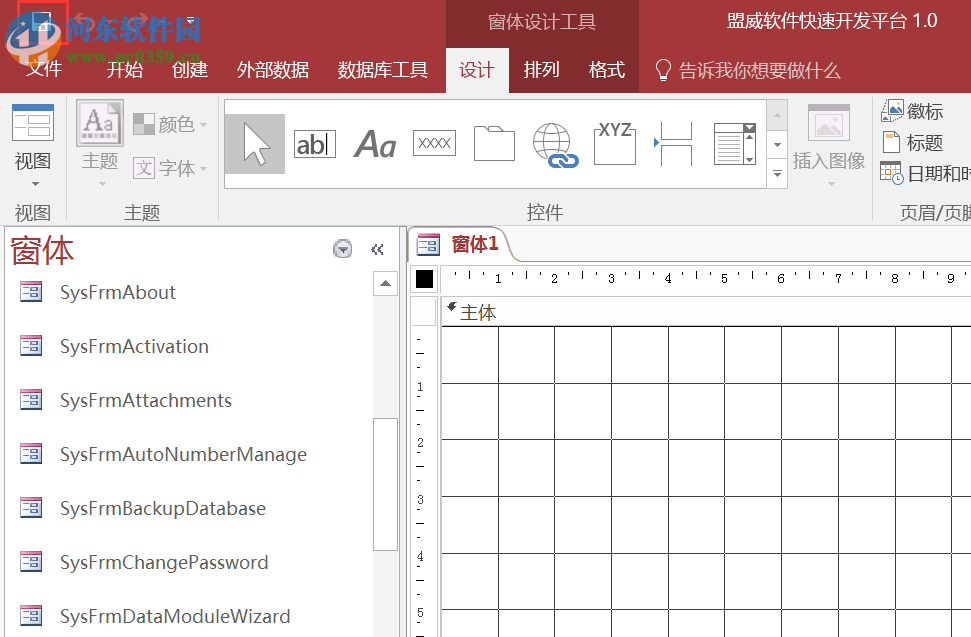The width and height of the screenshot is (971, 637).
Task: Select the label control (Aa)
Action: pyautogui.click(x=374, y=143)
